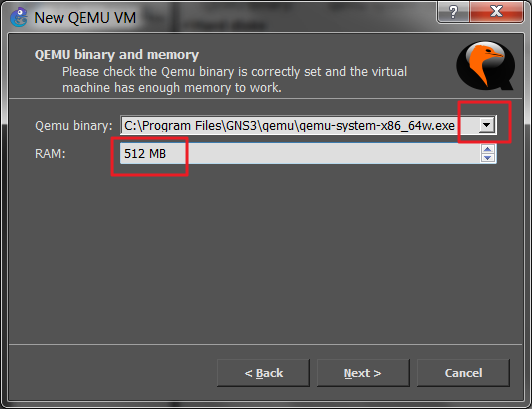Screen dimensions: 532x409
Task: Click into the 512 MB RAM field
Action: click(x=300, y=153)
